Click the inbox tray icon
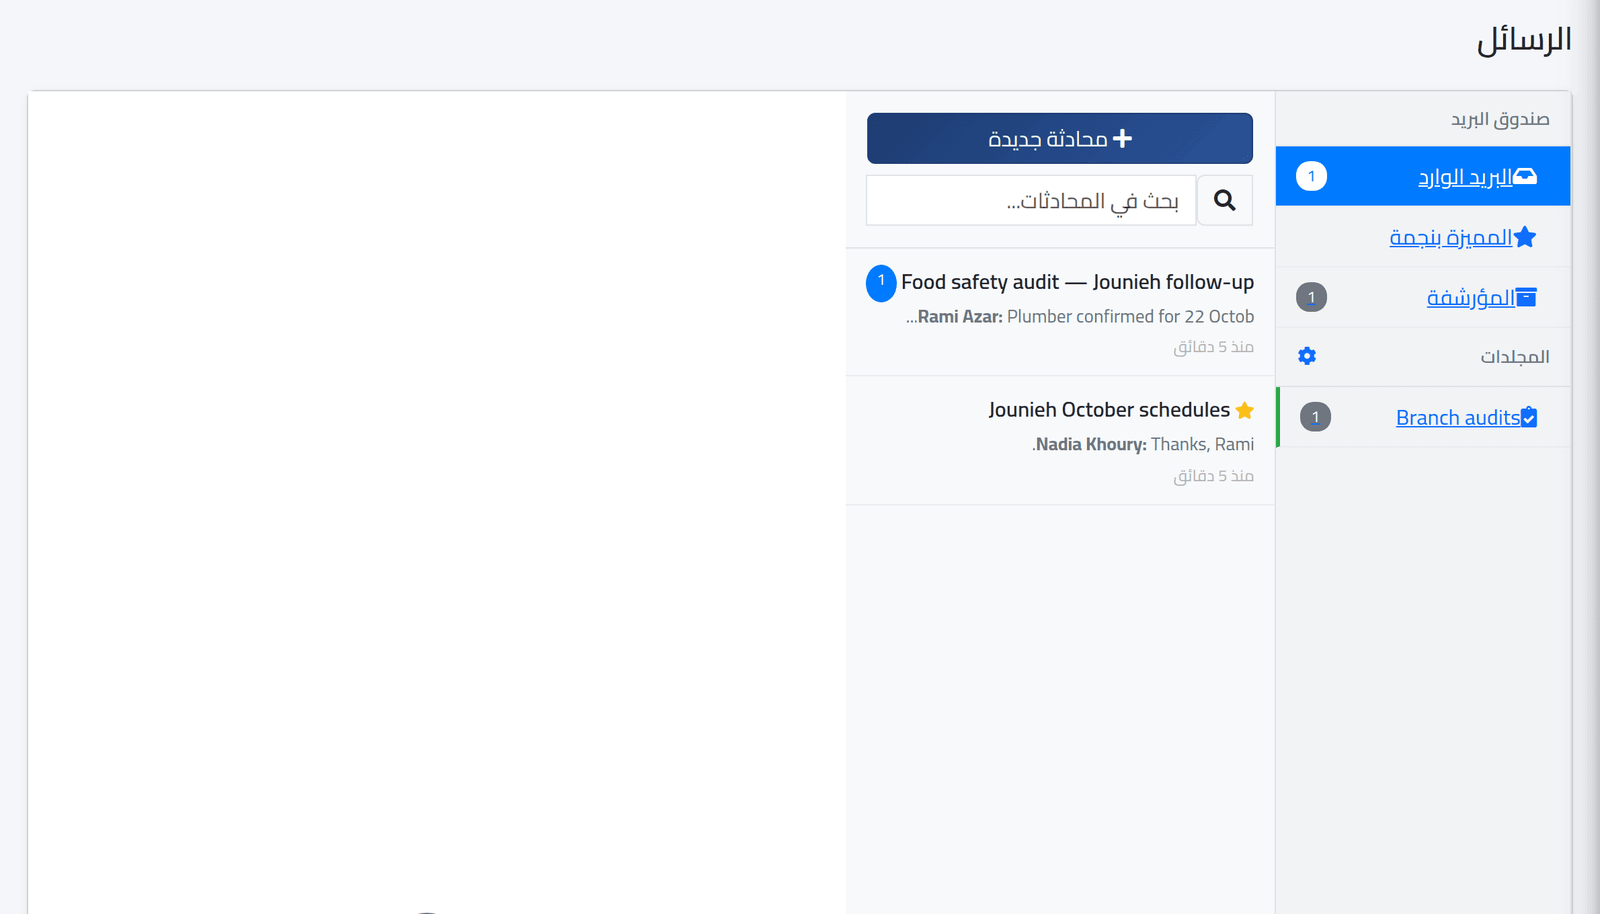The width and height of the screenshot is (1600, 914). 1525,177
